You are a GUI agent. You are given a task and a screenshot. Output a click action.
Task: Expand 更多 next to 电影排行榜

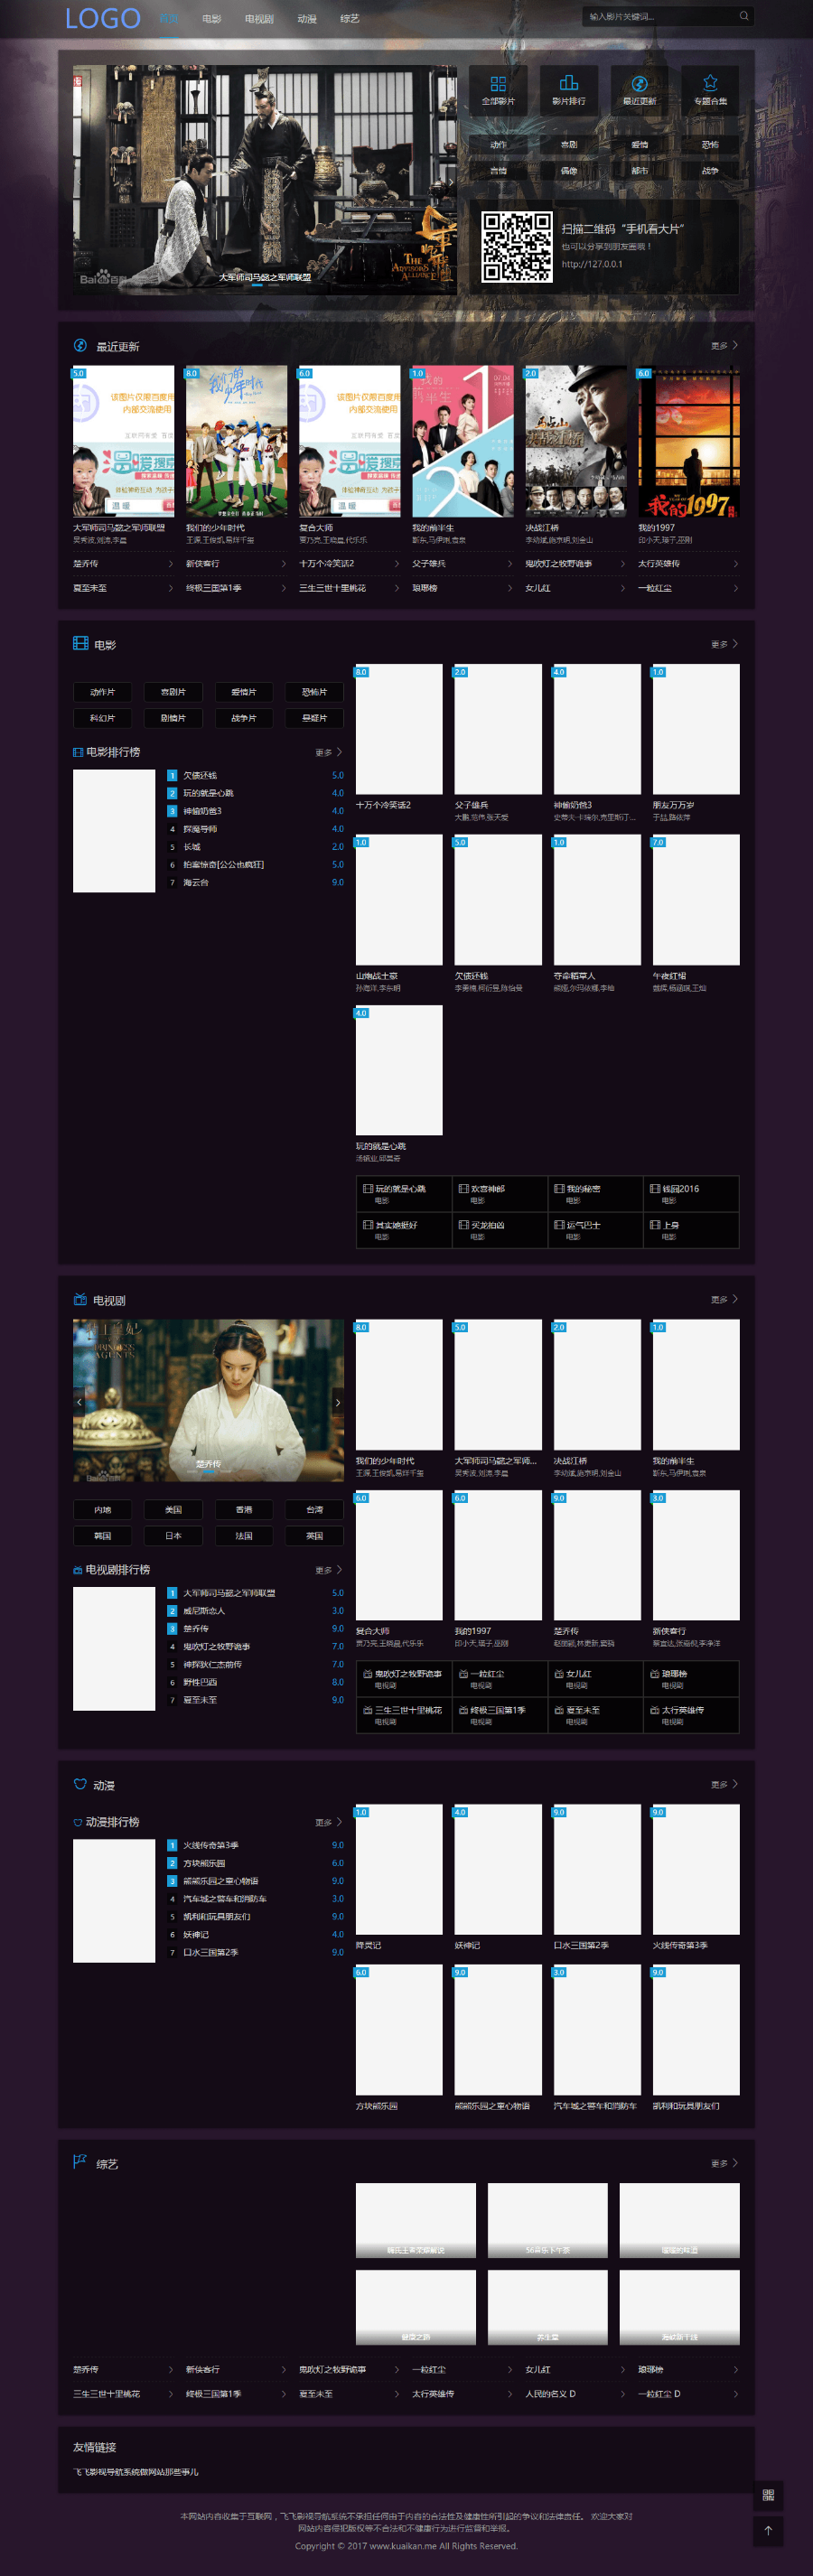tap(328, 752)
